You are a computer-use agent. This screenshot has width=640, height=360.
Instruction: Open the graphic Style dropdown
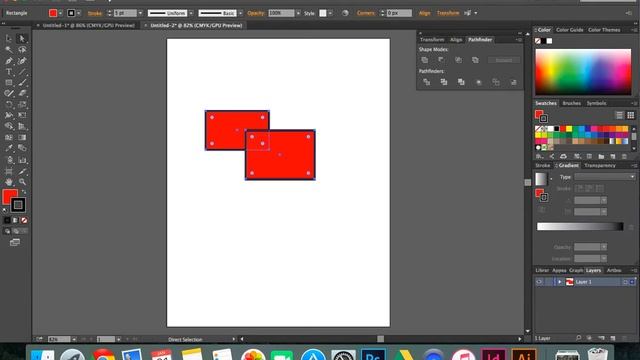pos(330,13)
